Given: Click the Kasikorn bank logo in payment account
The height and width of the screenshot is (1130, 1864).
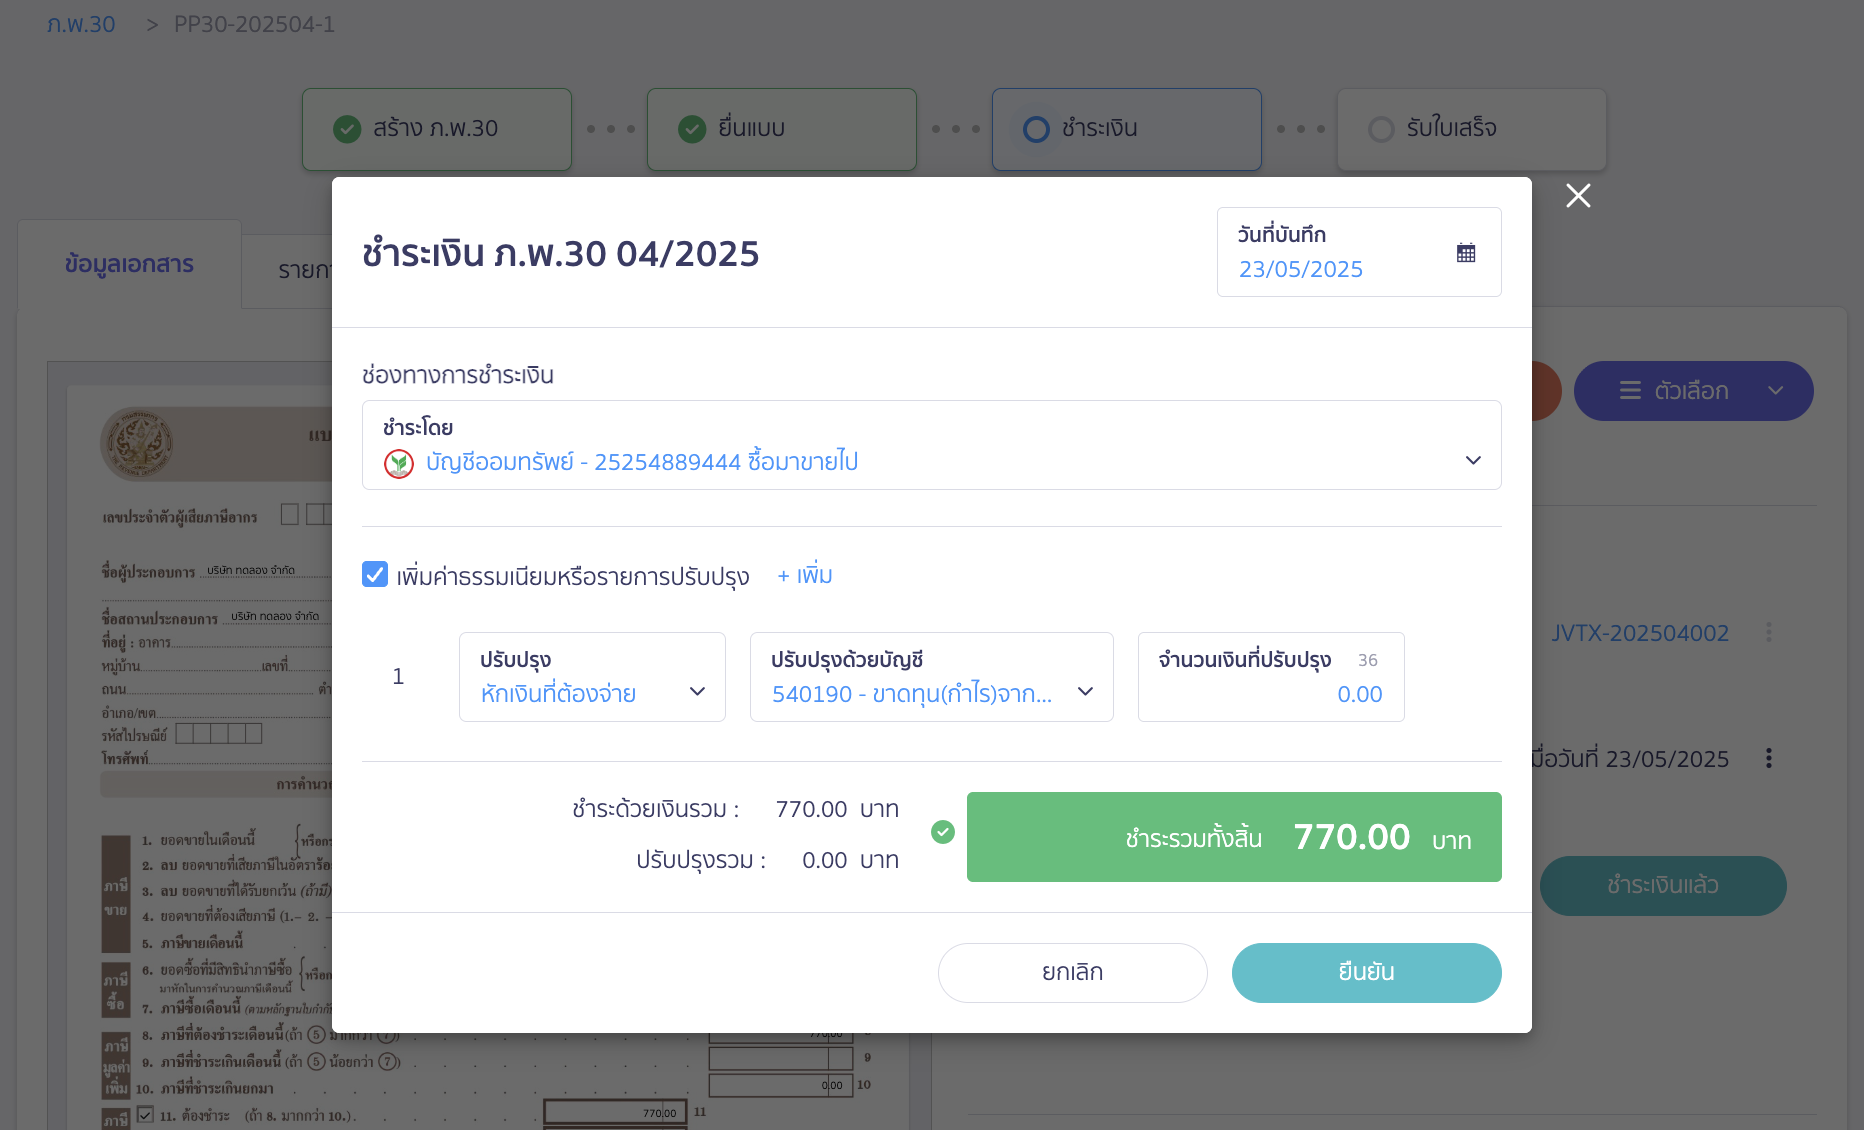Looking at the screenshot, I should (x=398, y=463).
